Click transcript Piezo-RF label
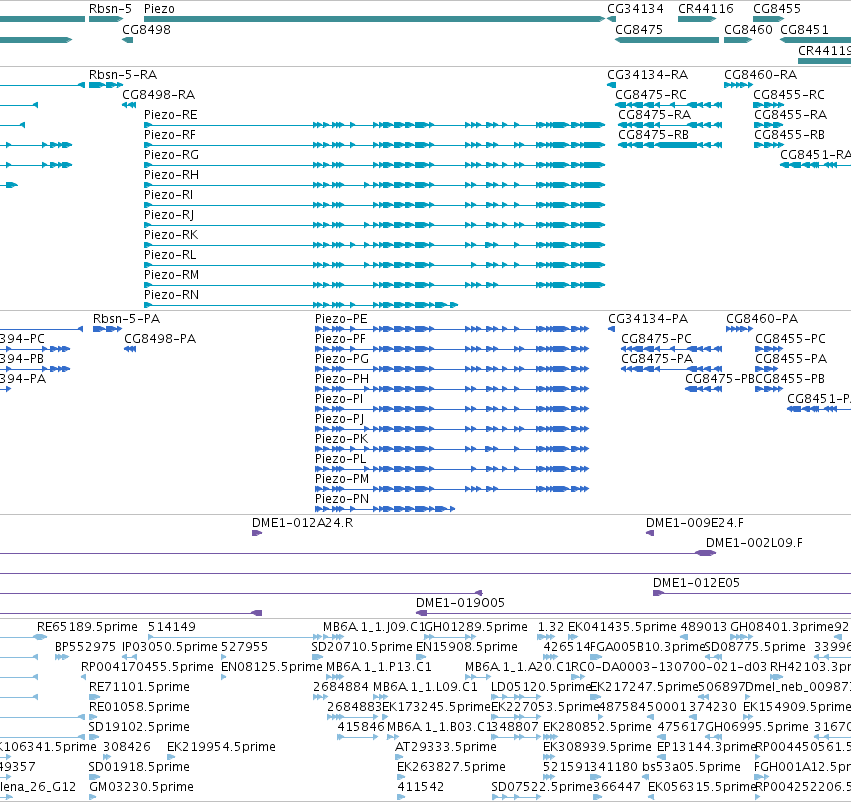Image resolution: width=851 pixels, height=802 pixels. point(170,135)
